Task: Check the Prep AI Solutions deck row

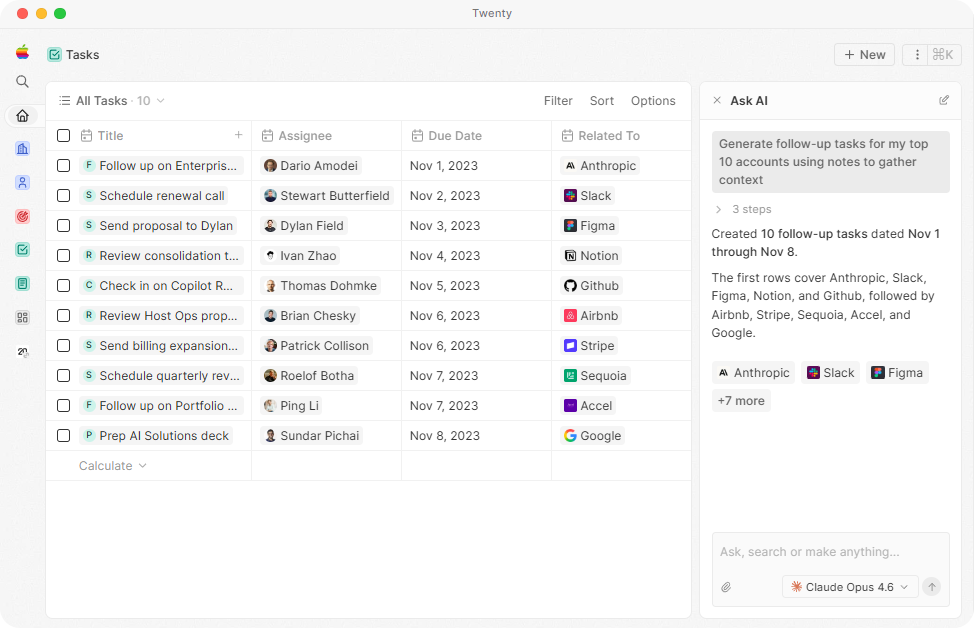Action: coord(63,435)
